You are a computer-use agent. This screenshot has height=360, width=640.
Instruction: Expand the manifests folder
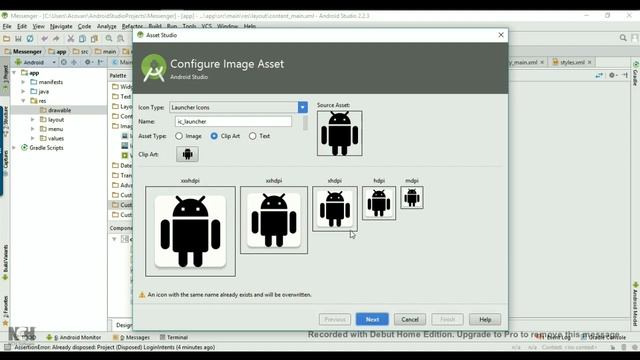tap(23, 82)
